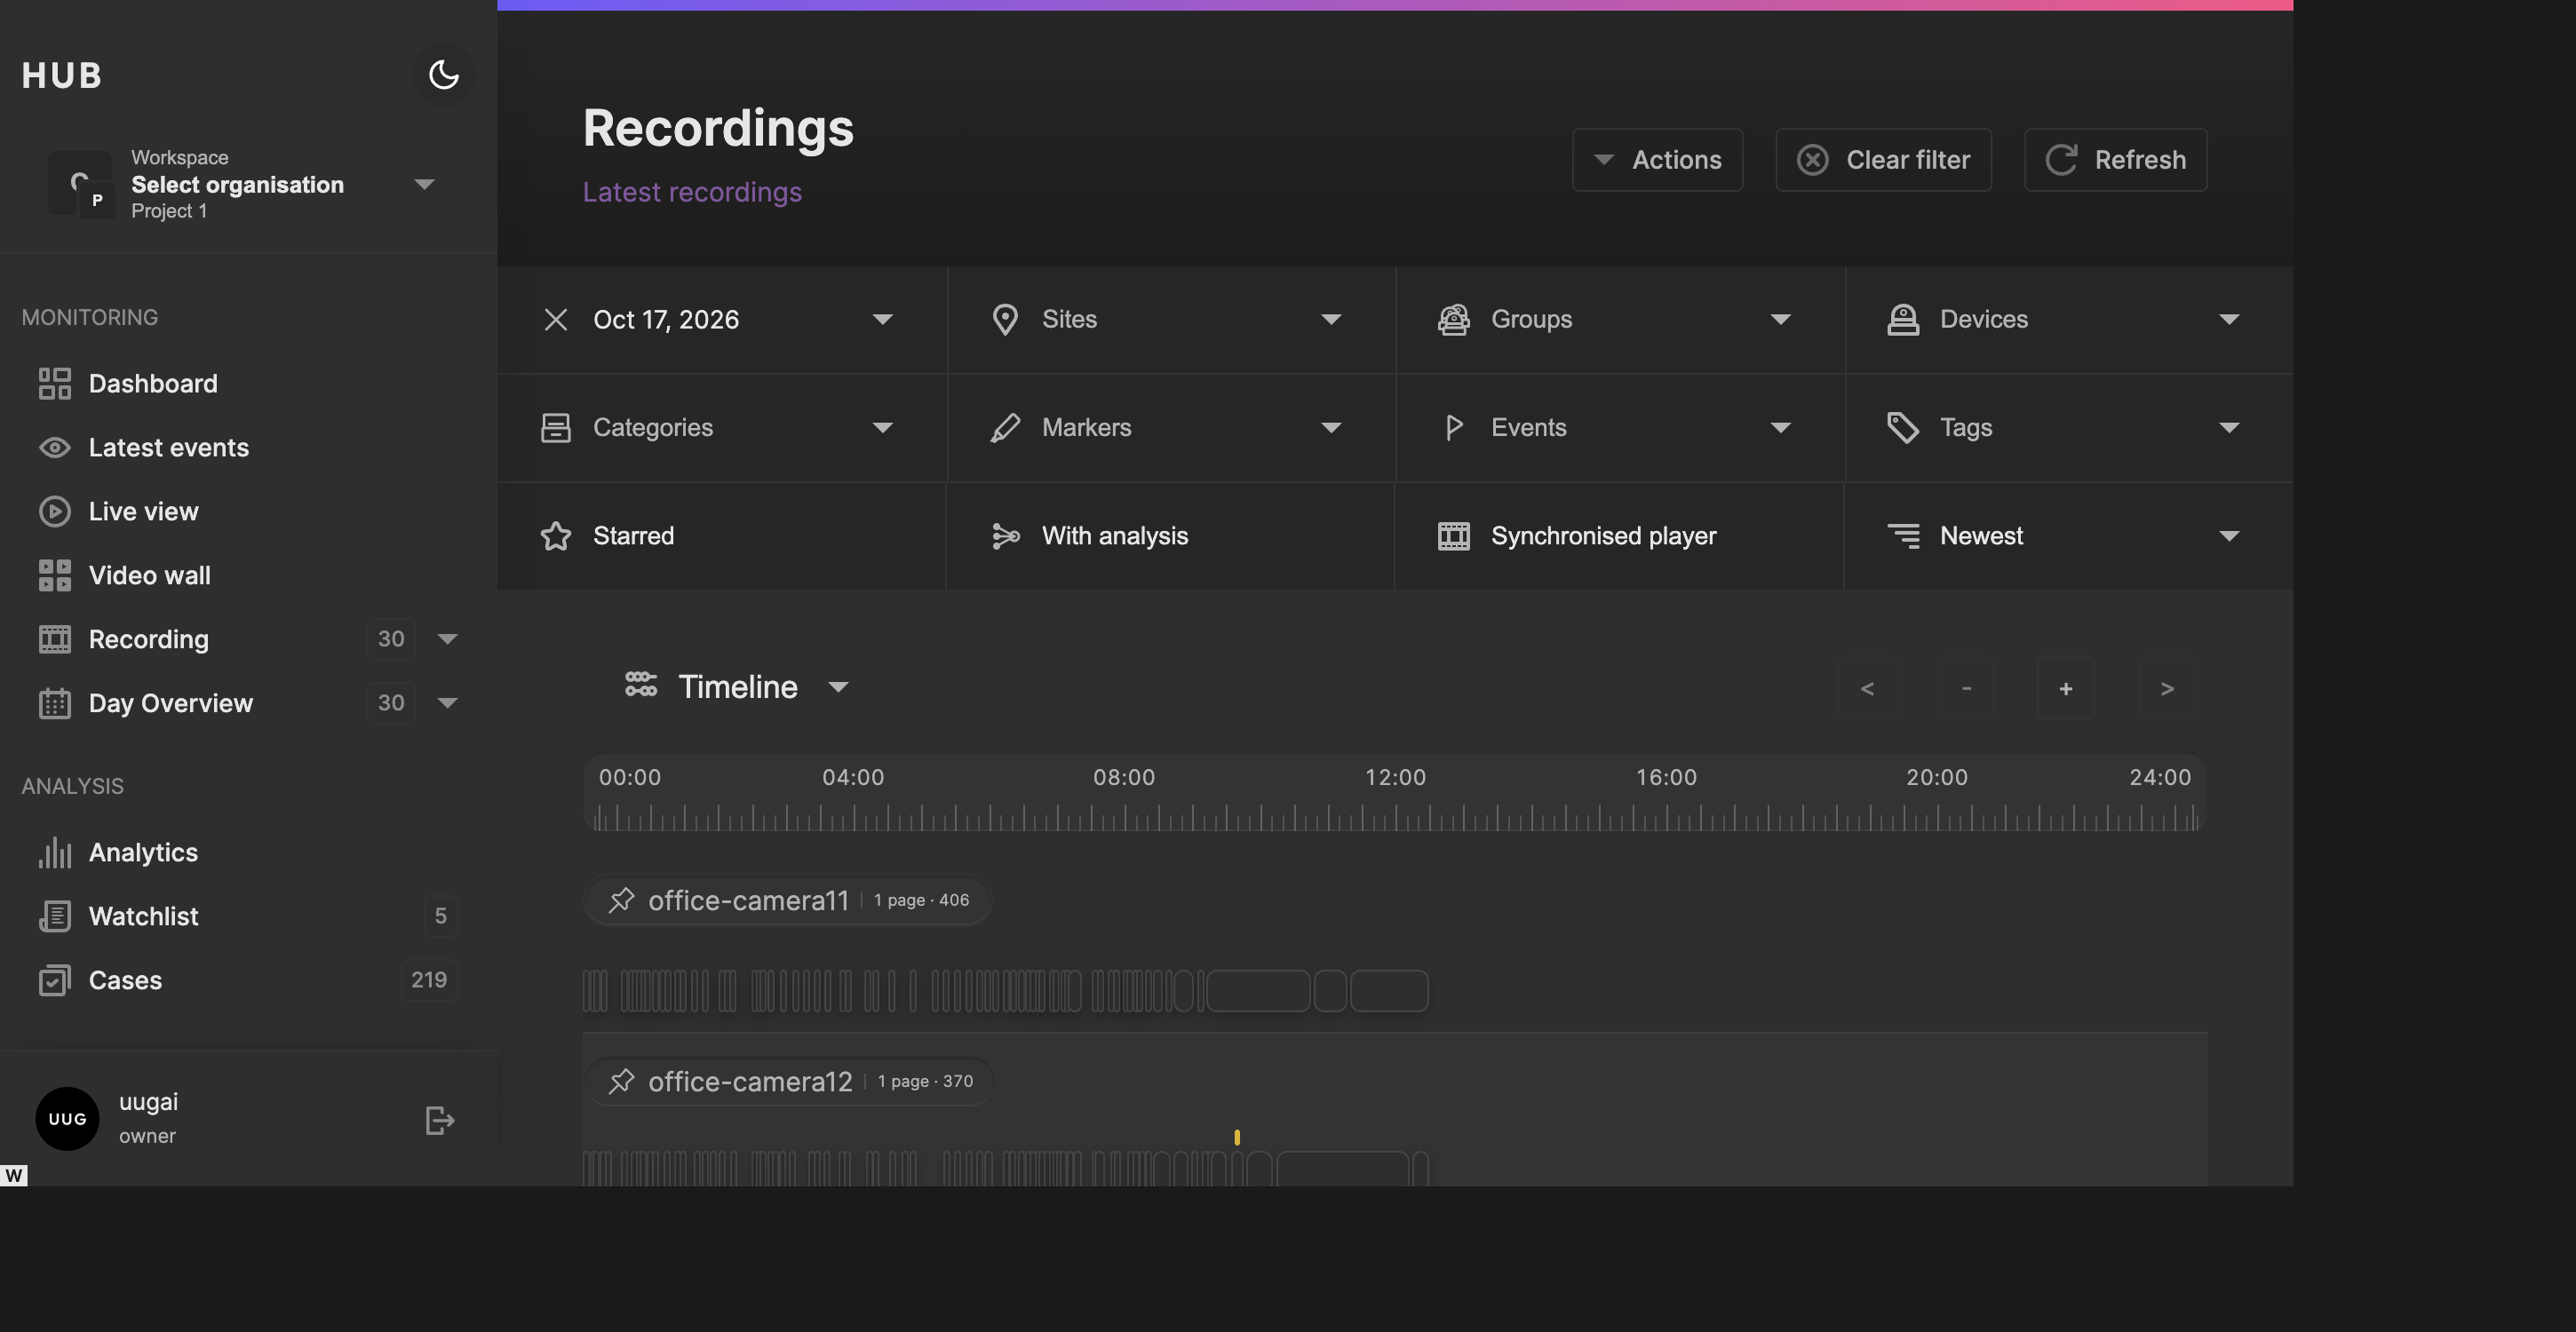
Task: Open the Timeline view dropdown
Action: coord(737,687)
